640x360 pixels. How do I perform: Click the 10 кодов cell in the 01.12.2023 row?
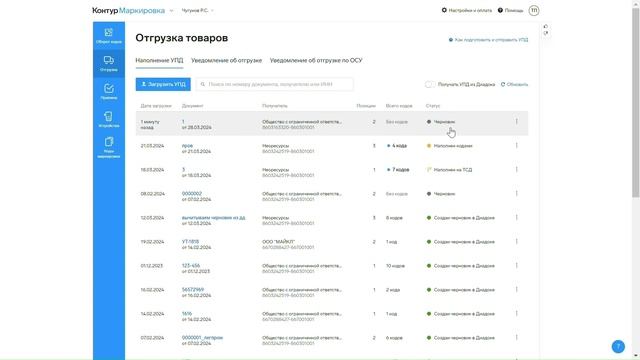pos(395,266)
